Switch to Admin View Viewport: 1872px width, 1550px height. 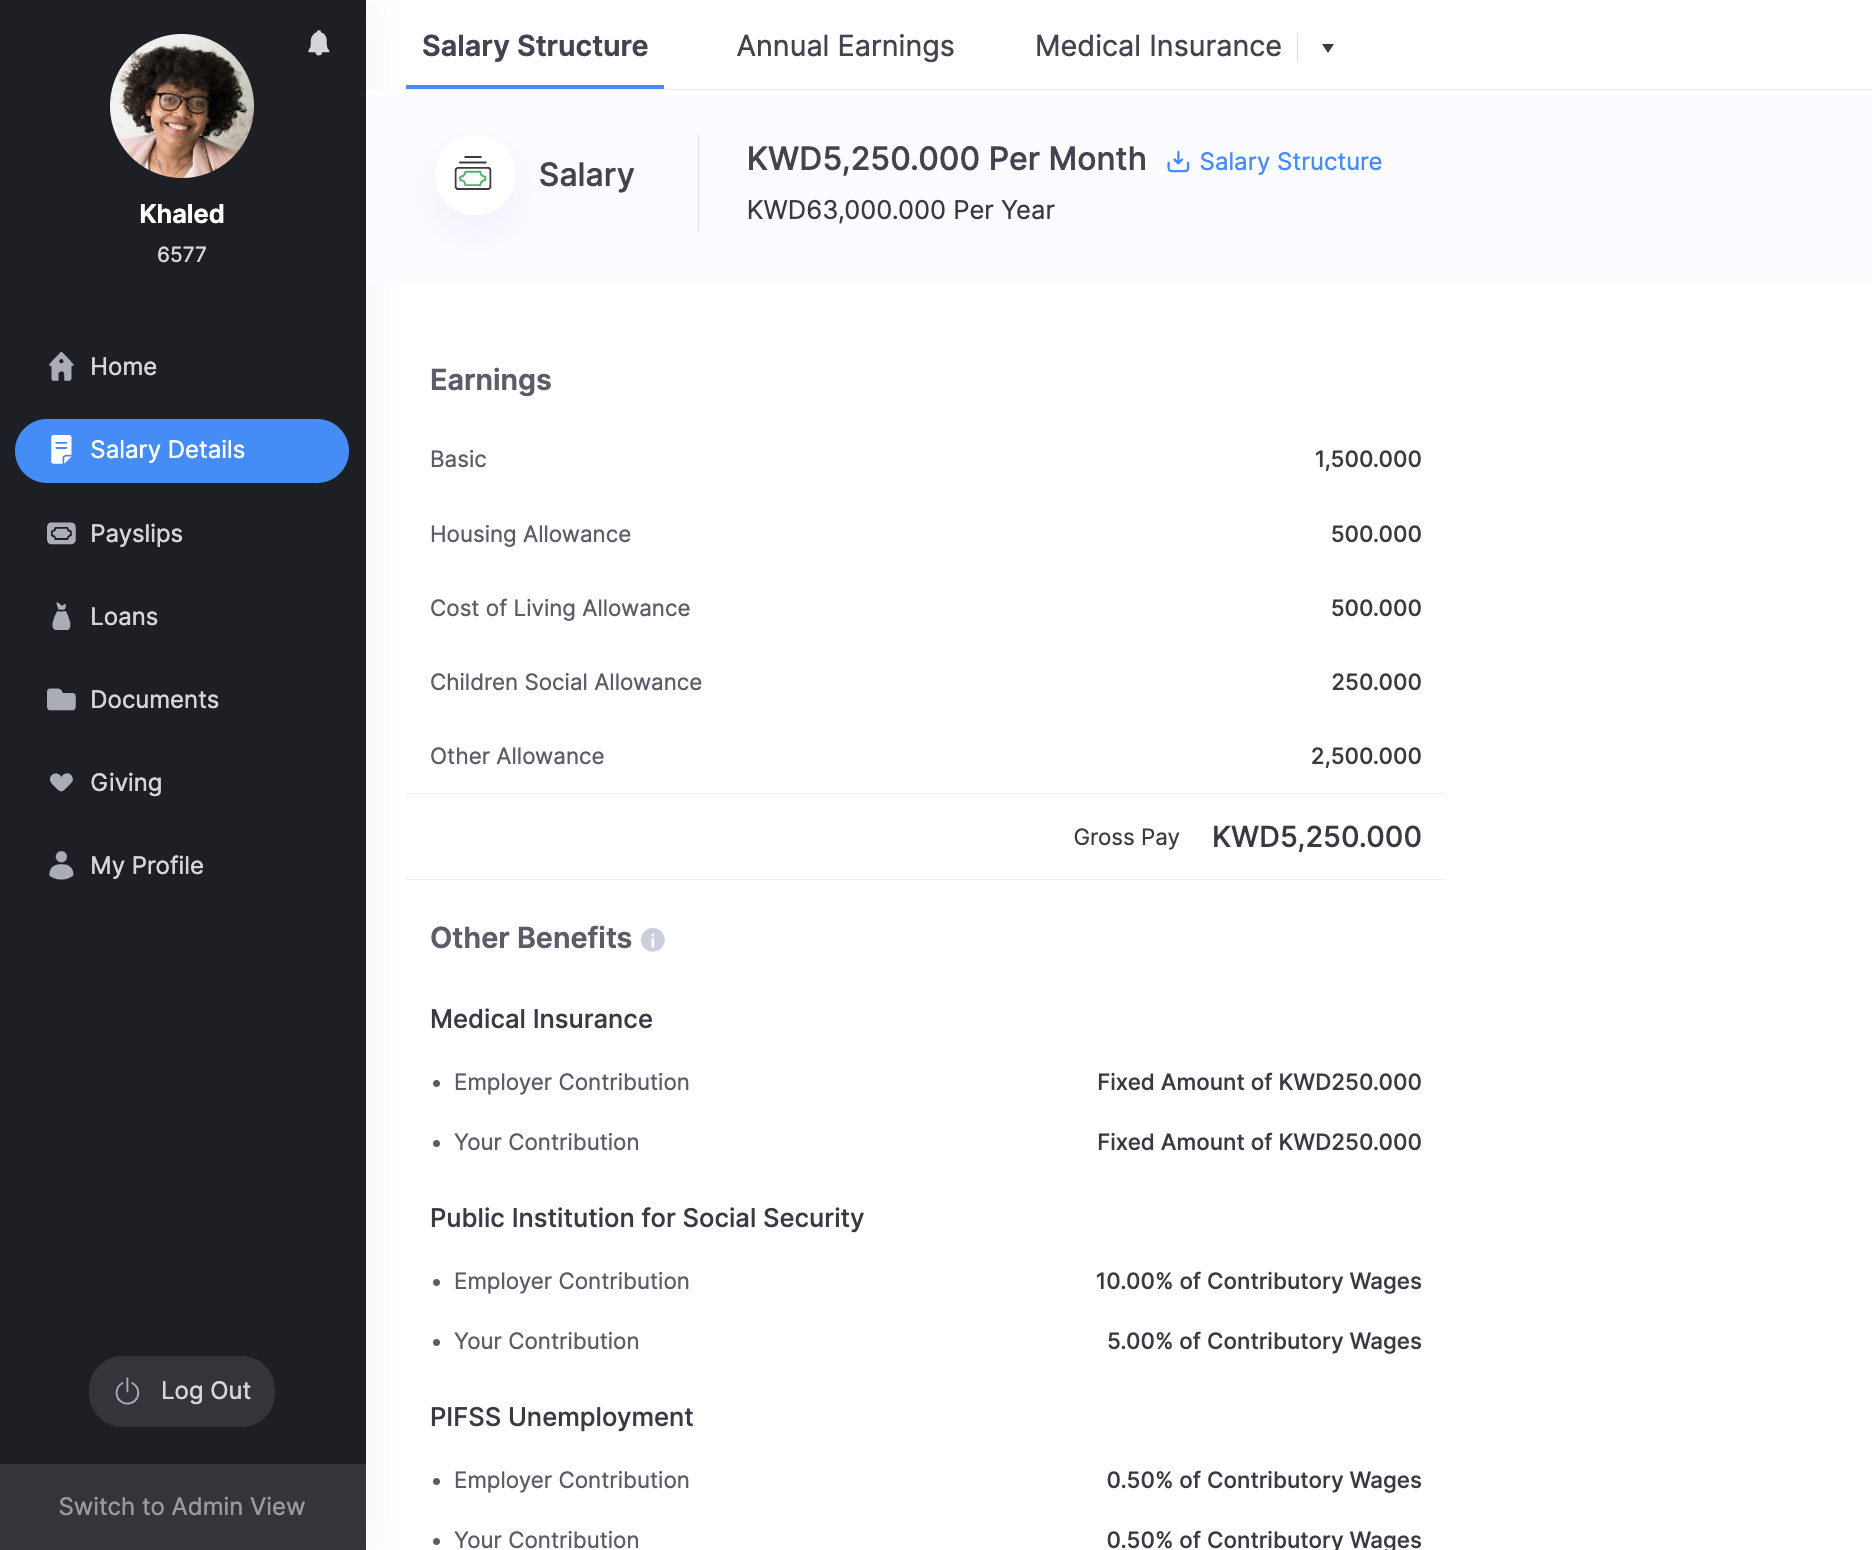click(x=182, y=1506)
